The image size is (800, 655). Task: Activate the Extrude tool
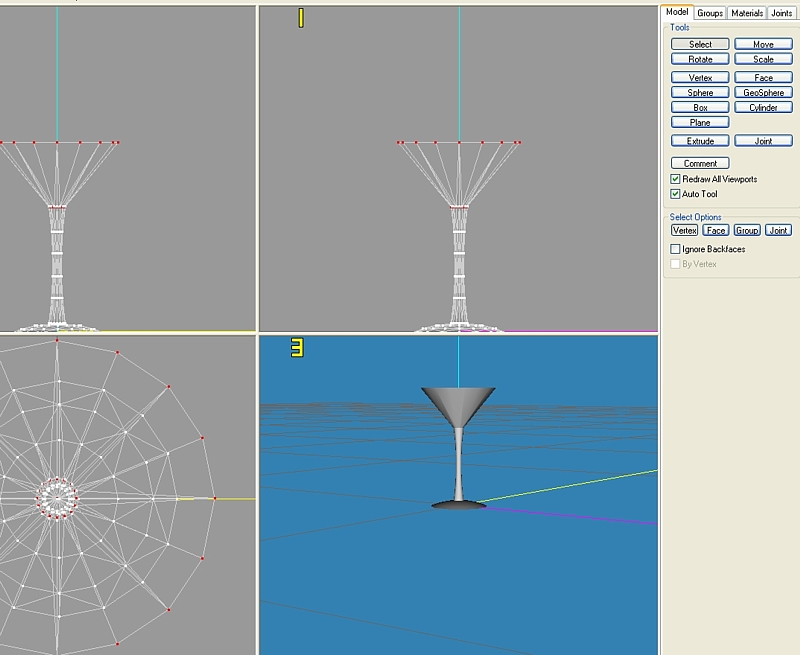[700, 141]
